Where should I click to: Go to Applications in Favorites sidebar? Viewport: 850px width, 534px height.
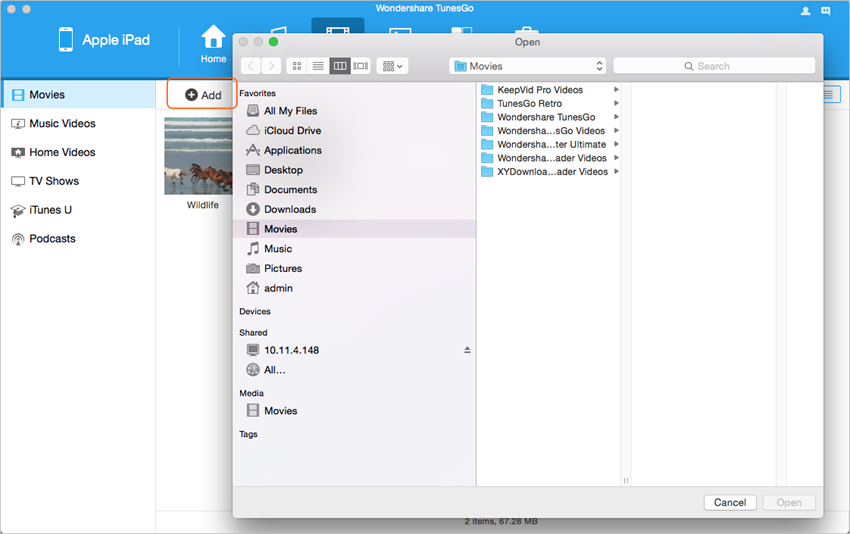pyautogui.click(x=292, y=150)
